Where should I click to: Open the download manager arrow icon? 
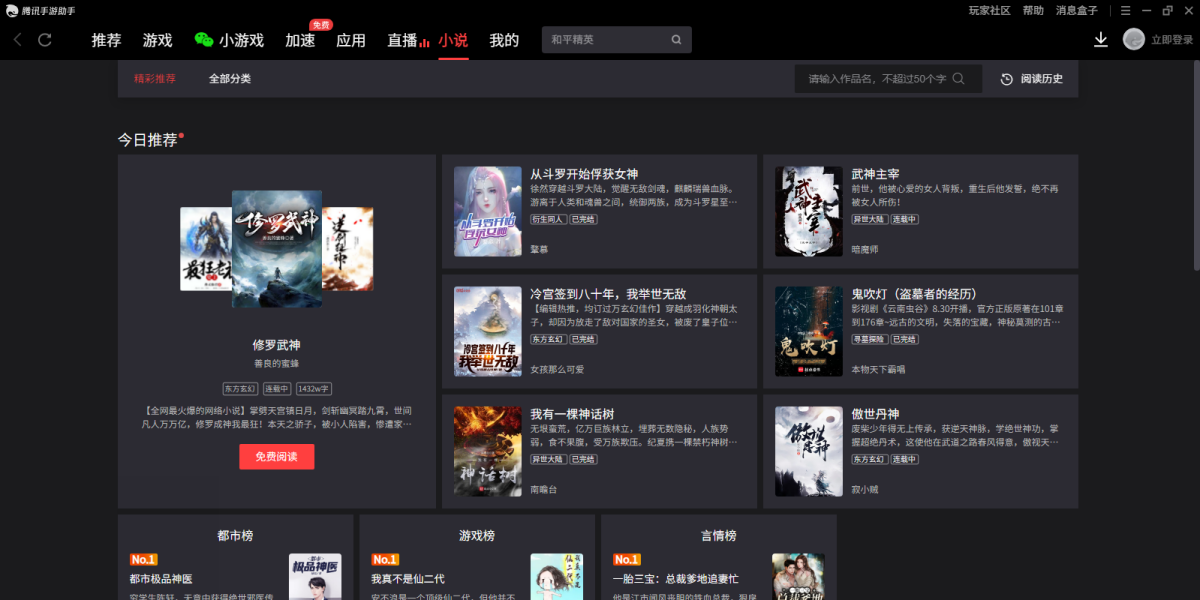pyautogui.click(x=1100, y=39)
